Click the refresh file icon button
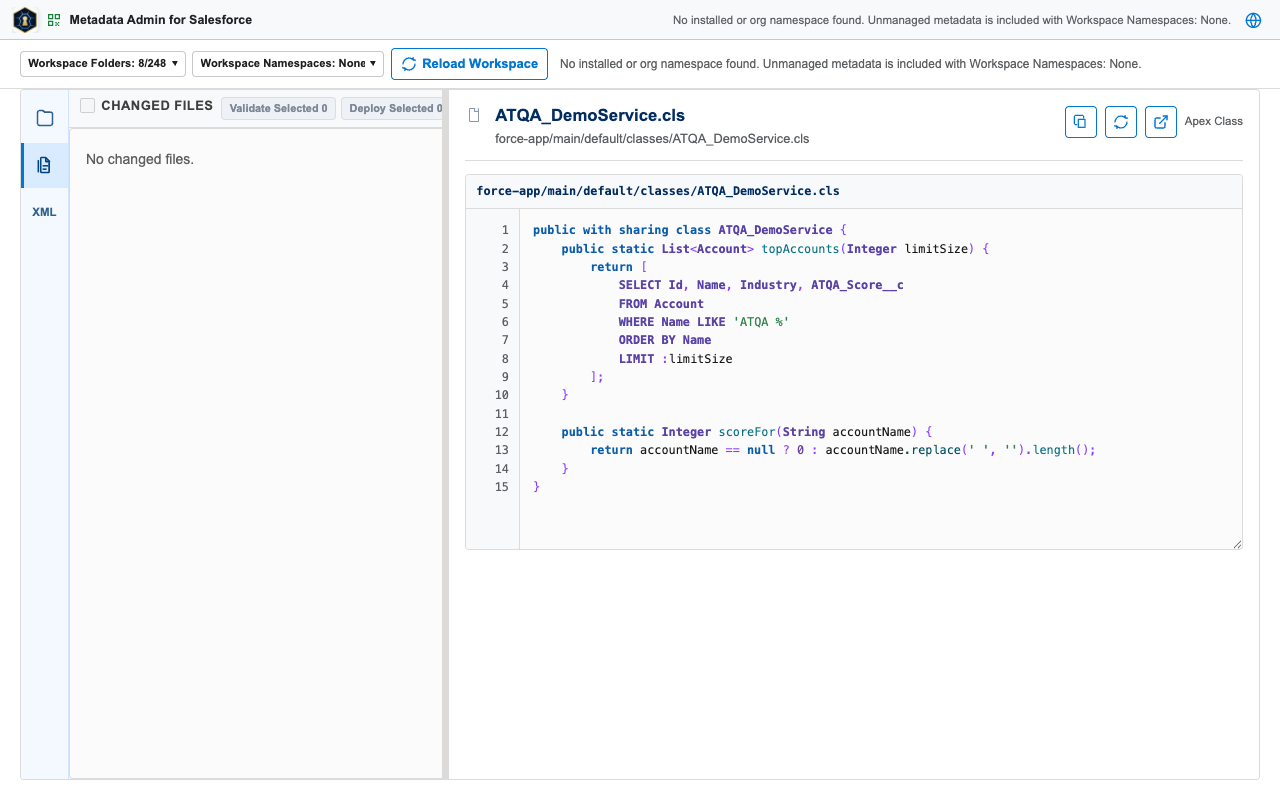This screenshot has height=800, width=1280. click(x=1121, y=122)
